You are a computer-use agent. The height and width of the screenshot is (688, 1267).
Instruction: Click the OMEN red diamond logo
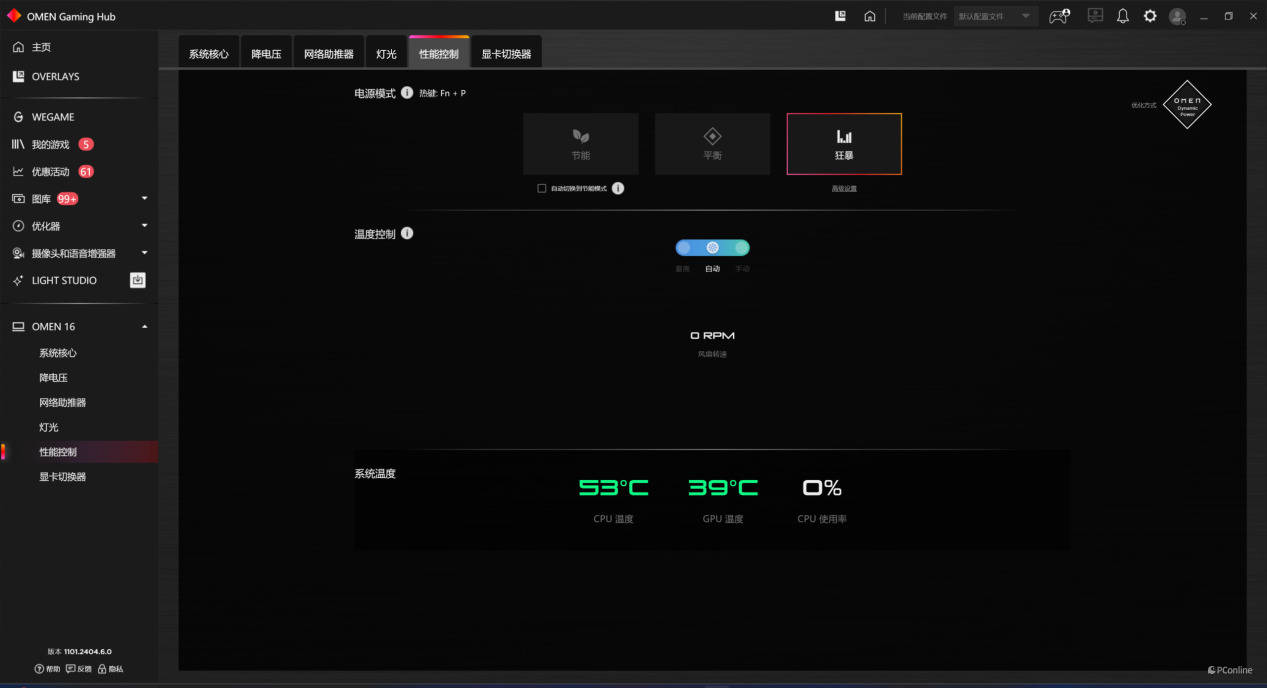point(14,16)
